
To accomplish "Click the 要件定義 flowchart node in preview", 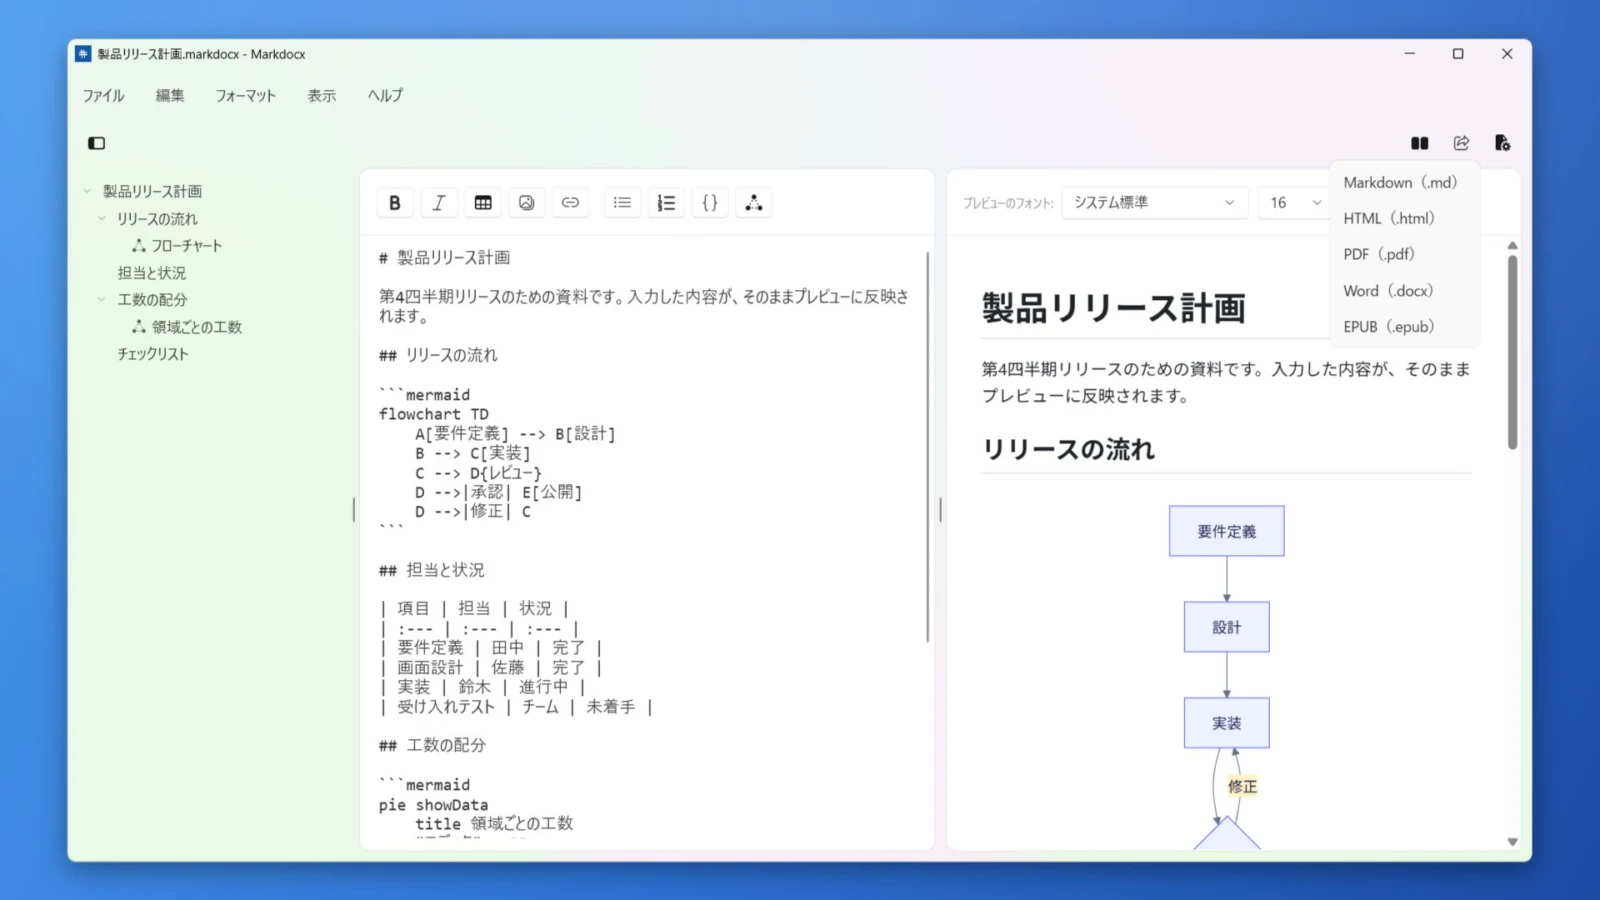I will click(x=1227, y=531).
